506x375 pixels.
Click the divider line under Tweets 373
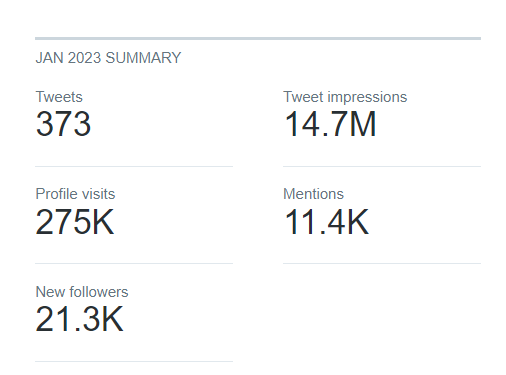[134, 166]
